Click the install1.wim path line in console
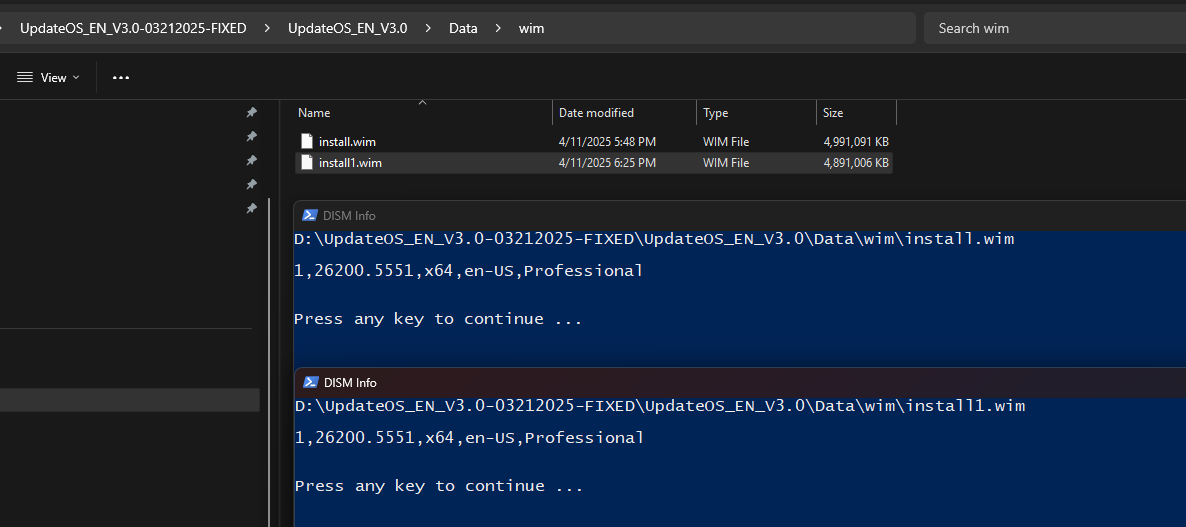Viewport: 1186px width, 527px height. point(660,407)
